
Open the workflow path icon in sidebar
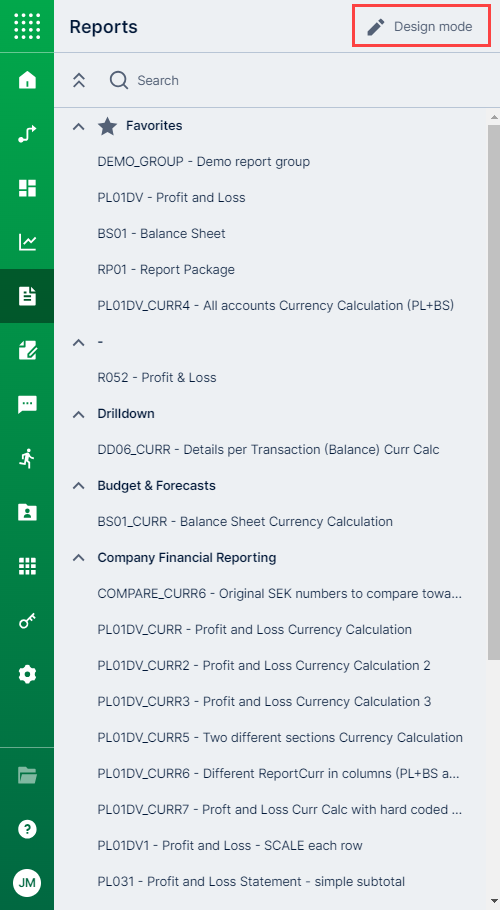[x=27, y=134]
